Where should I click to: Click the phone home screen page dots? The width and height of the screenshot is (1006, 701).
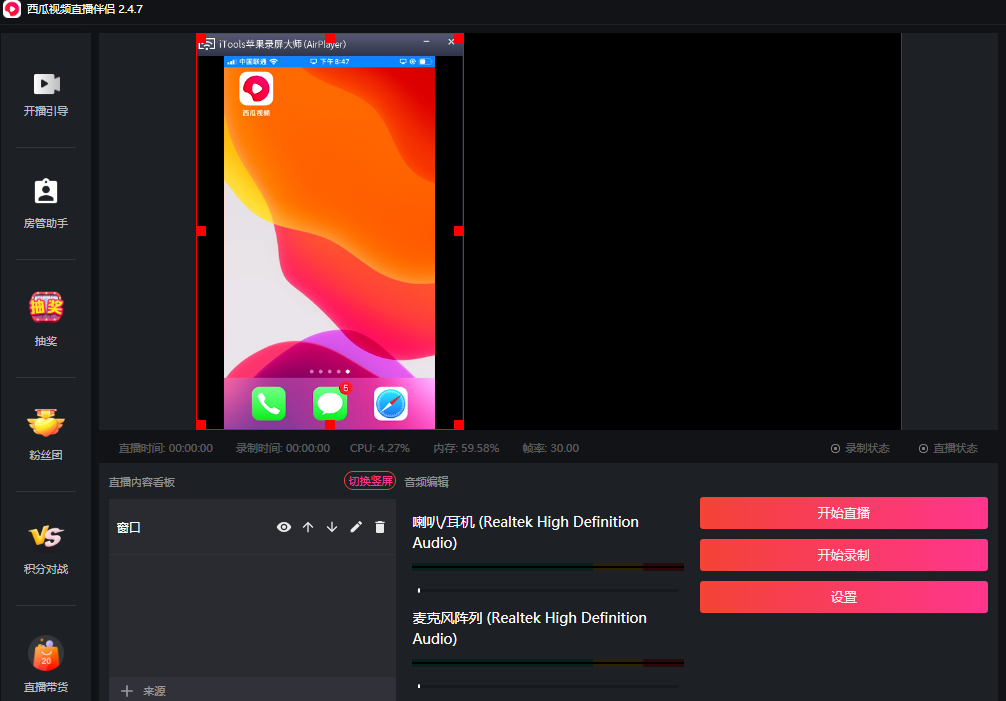click(330, 371)
